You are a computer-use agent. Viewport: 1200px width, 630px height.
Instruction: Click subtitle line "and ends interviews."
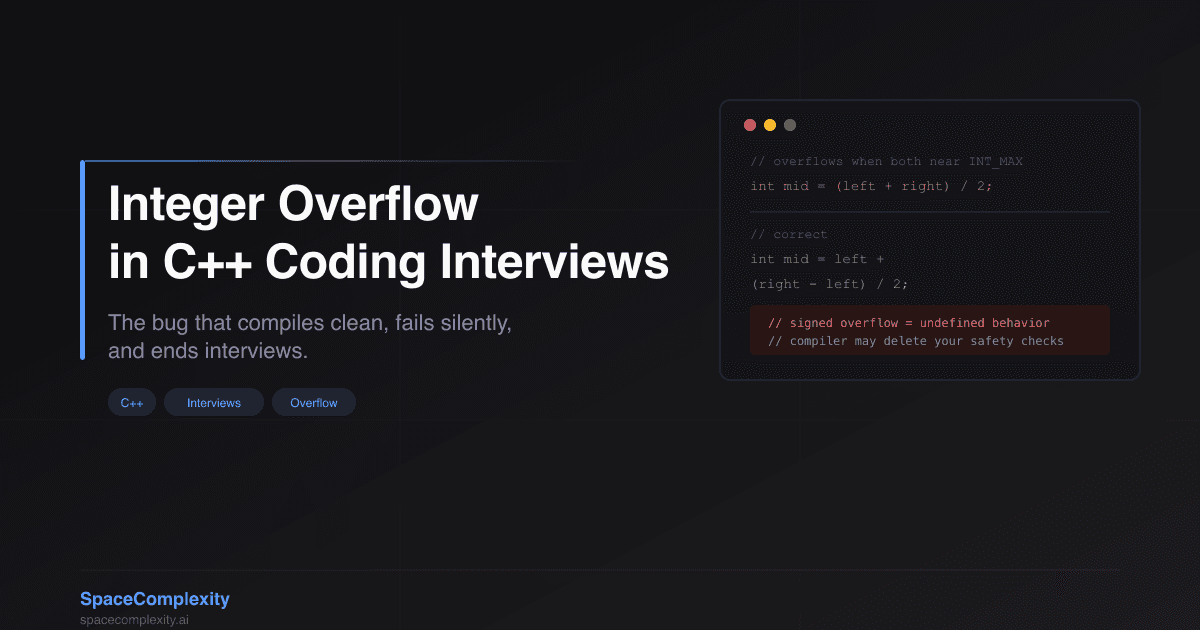pos(207,351)
